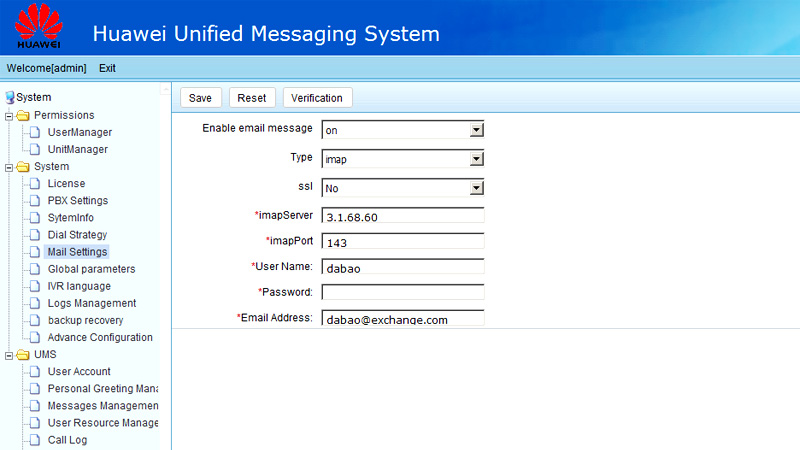The width and height of the screenshot is (800, 450).
Task: Click the page icon beside IVR language
Action: tap(35, 286)
